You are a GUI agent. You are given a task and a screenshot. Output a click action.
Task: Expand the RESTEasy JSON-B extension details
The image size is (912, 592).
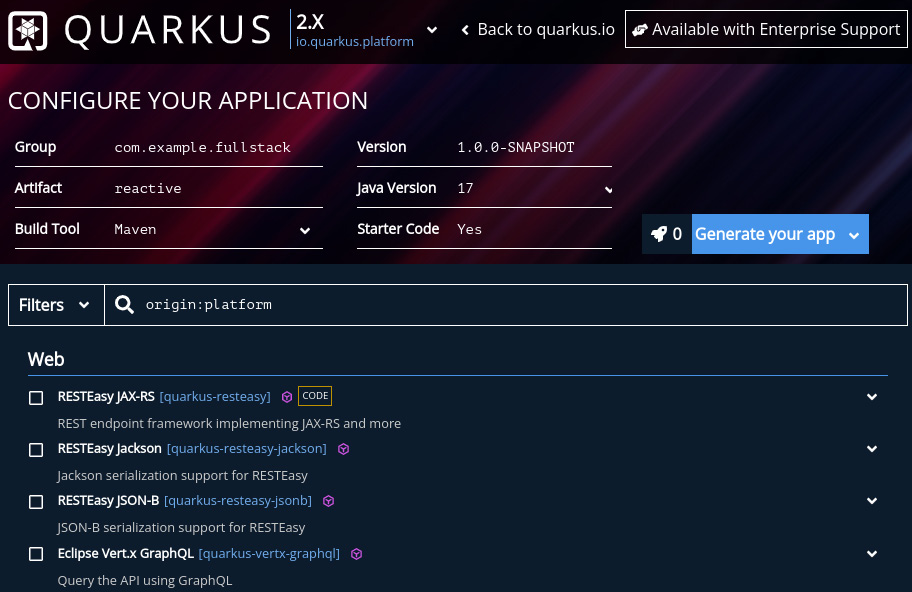coord(871,501)
